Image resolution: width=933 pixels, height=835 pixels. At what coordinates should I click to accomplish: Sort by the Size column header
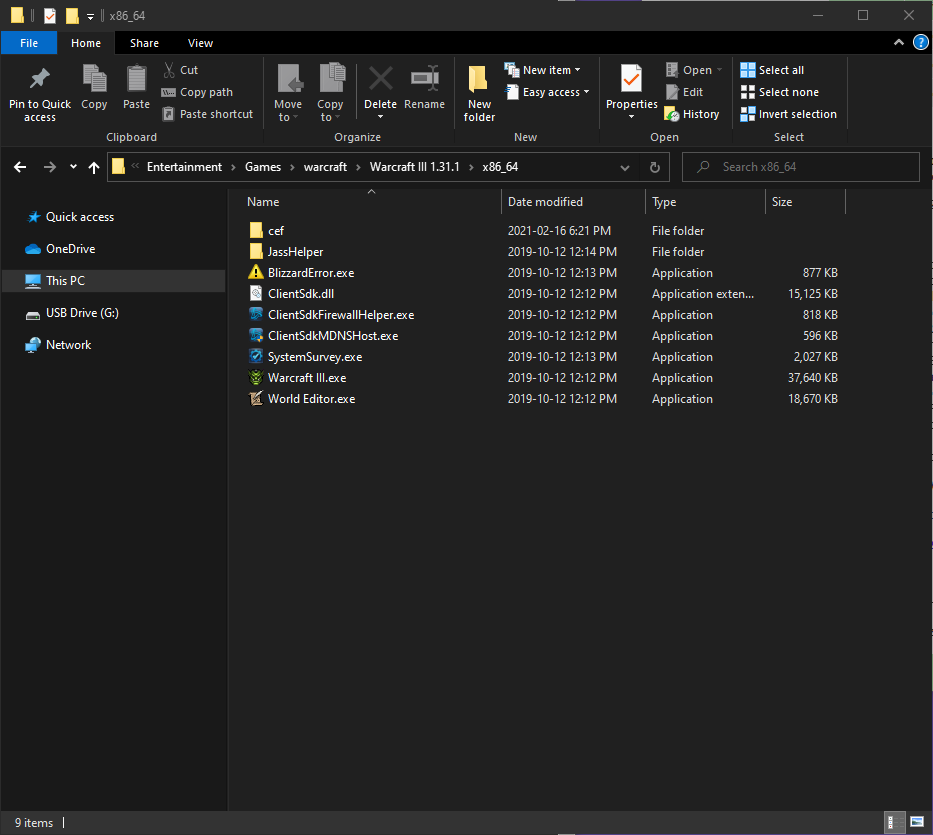tap(804, 202)
